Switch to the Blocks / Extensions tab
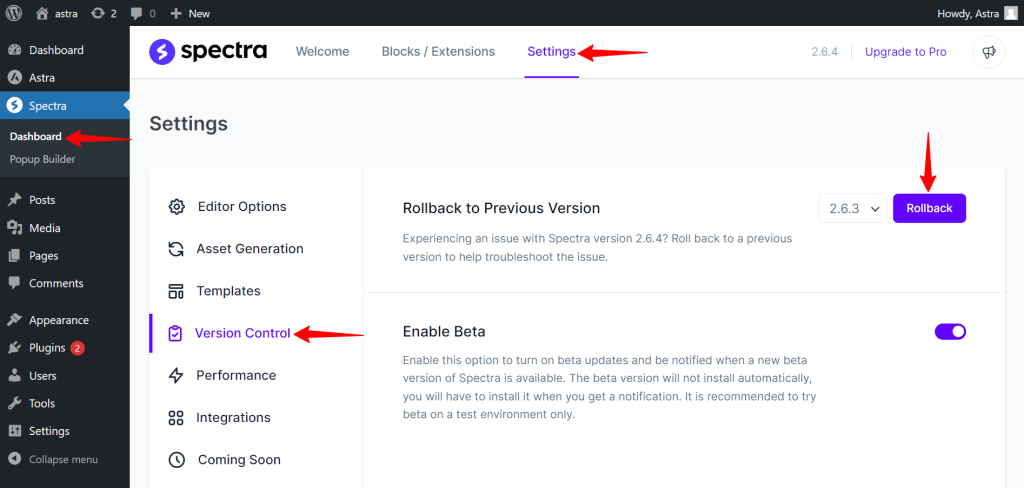The height and width of the screenshot is (488, 1024). 438,52
